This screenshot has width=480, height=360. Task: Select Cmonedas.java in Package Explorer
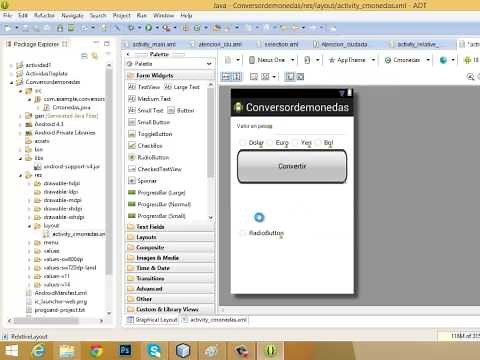67,107
